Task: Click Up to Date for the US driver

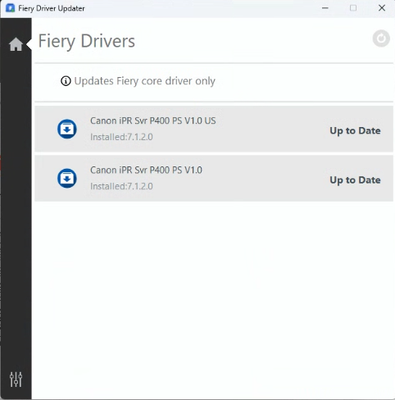Action: pyautogui.click(x=355, y=131)
